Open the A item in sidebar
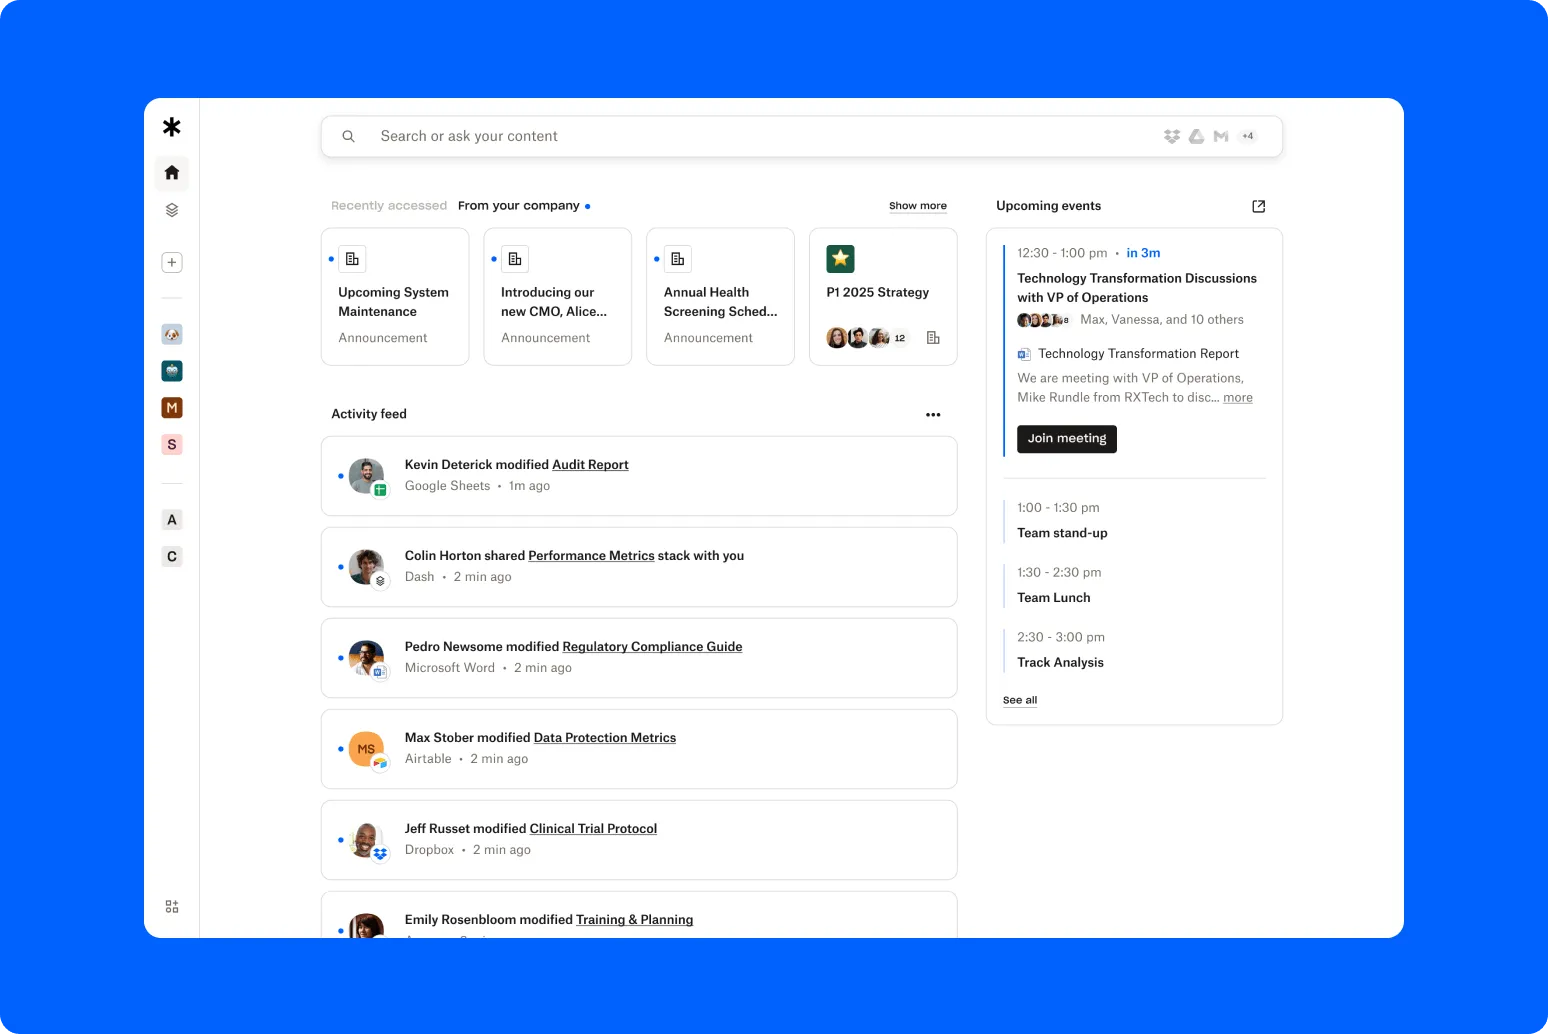Image resolution: width=1548 pixels, height=1034 pixels. [x=172, y=520]
